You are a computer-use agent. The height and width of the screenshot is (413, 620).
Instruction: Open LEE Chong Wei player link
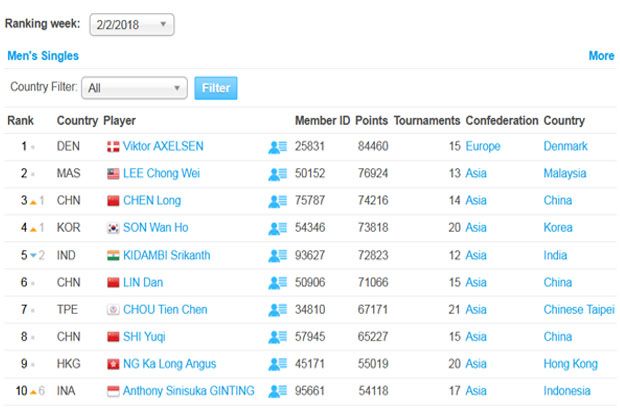(161, 173)
